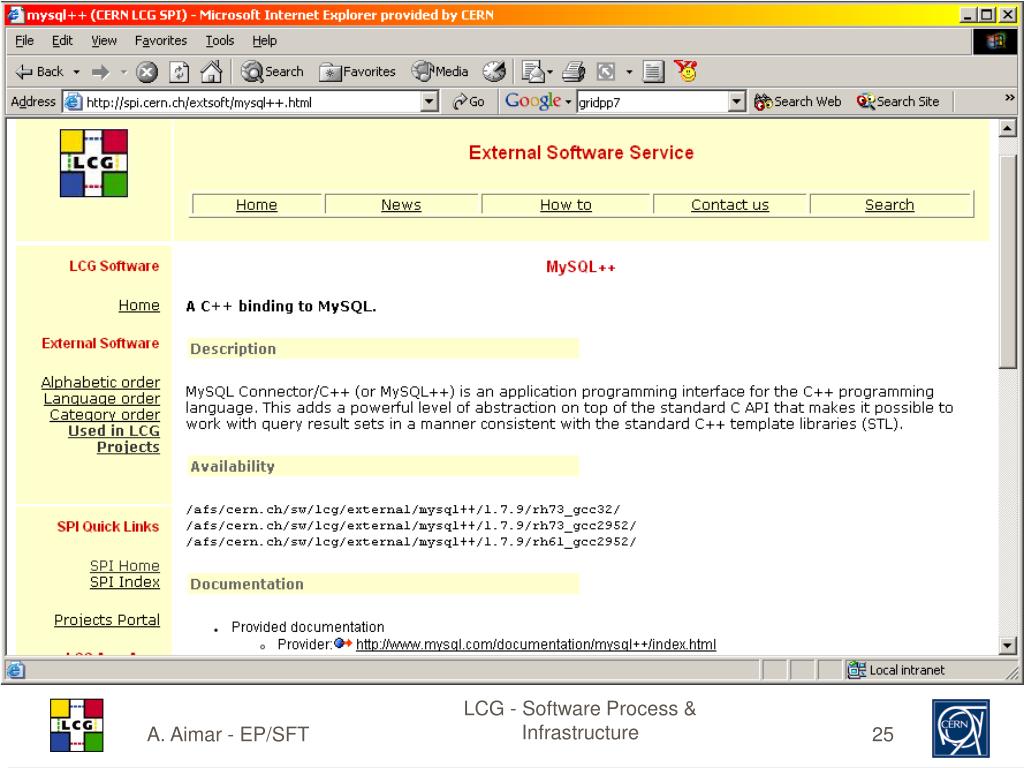
Task: Refresh the page using the toolbar icon
Action: coord(179,72)
